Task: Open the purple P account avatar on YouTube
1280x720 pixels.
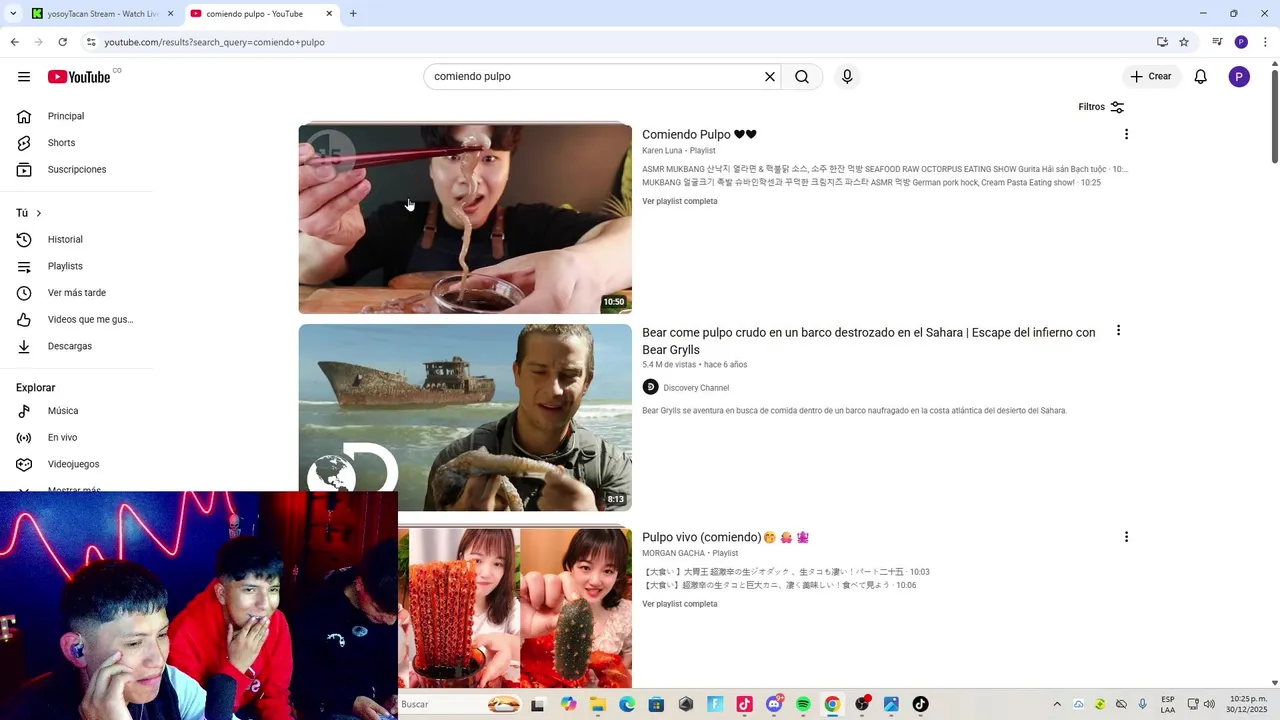Action: 1239,77
